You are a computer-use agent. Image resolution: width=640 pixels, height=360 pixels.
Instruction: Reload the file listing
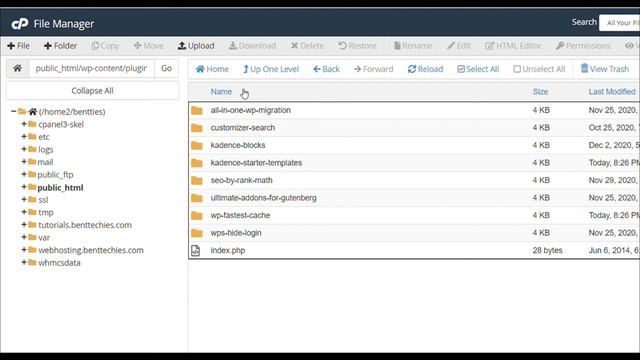[425, 69]
